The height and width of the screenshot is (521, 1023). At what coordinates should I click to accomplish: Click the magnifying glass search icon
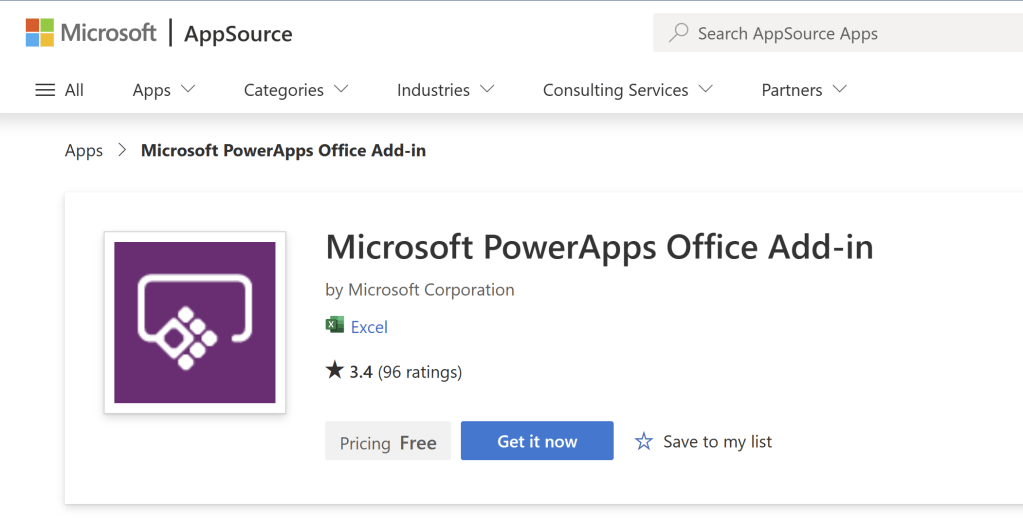point(678,33)
